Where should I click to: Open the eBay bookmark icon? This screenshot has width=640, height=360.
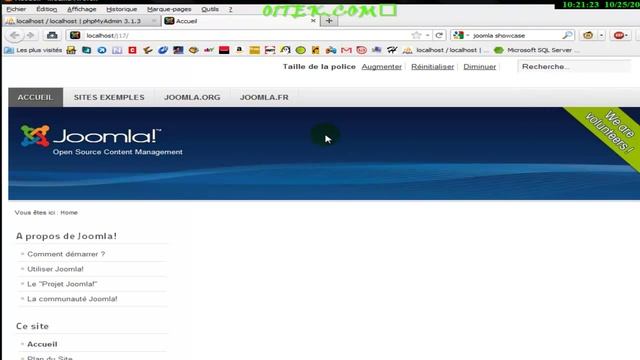[x=209, y=50]
